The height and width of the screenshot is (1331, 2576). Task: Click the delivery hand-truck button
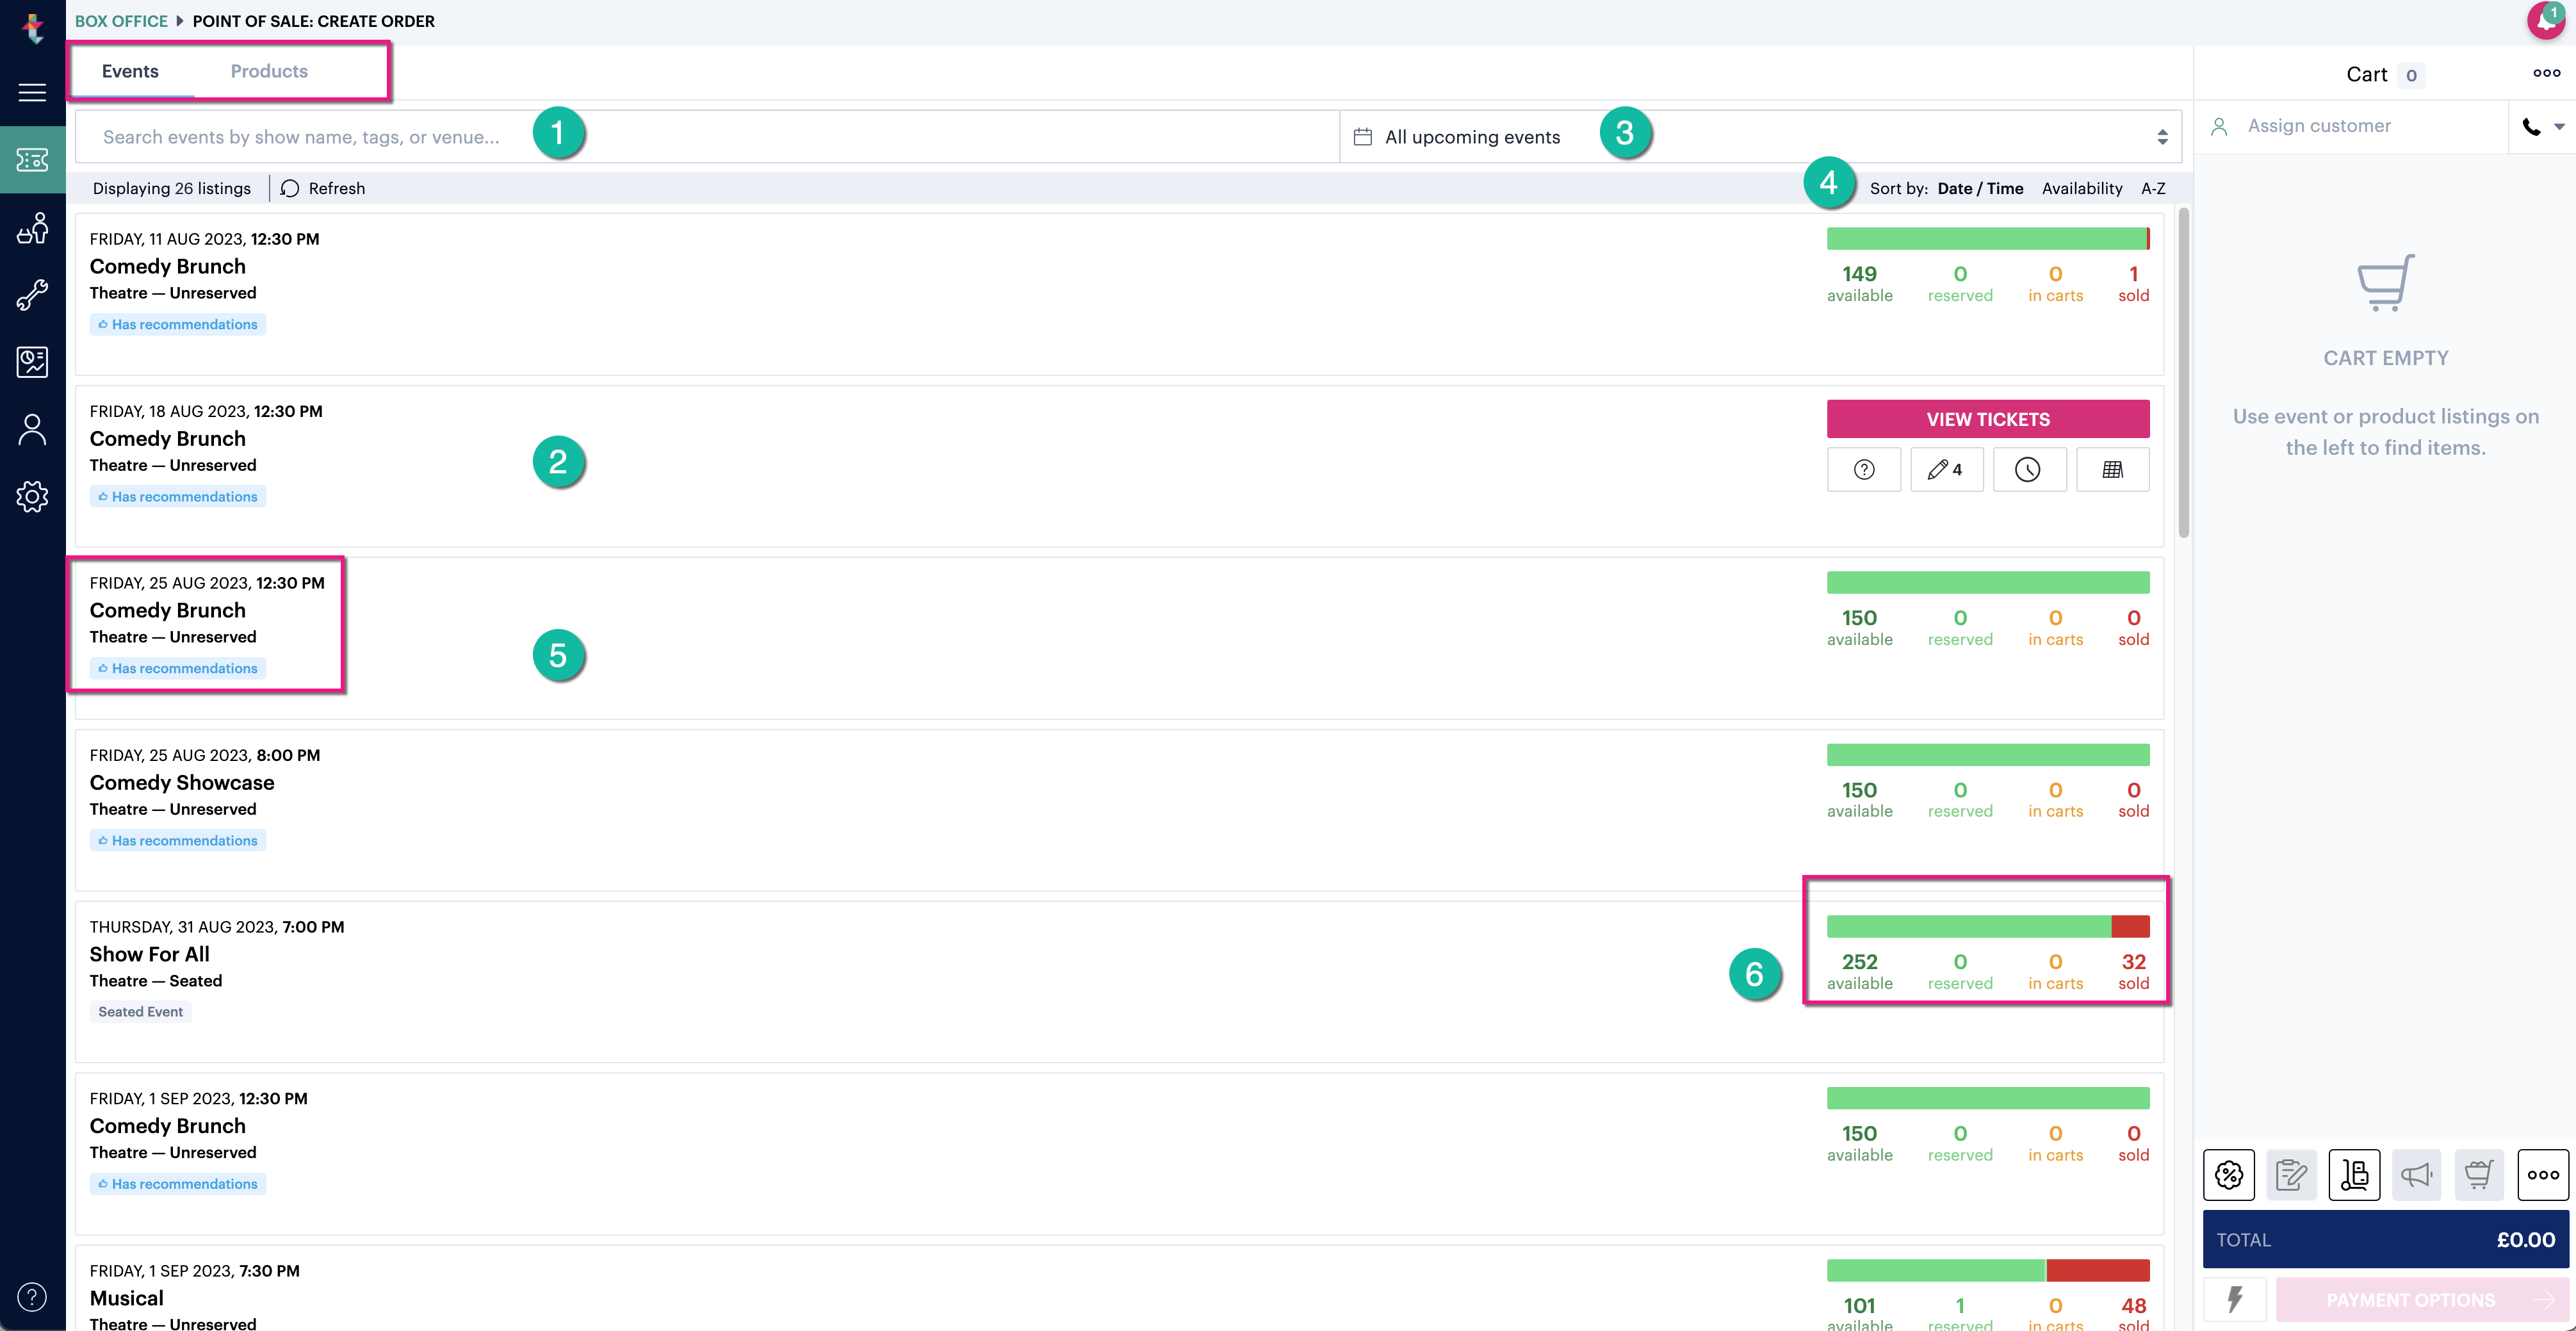[x=2354, y=1175]
